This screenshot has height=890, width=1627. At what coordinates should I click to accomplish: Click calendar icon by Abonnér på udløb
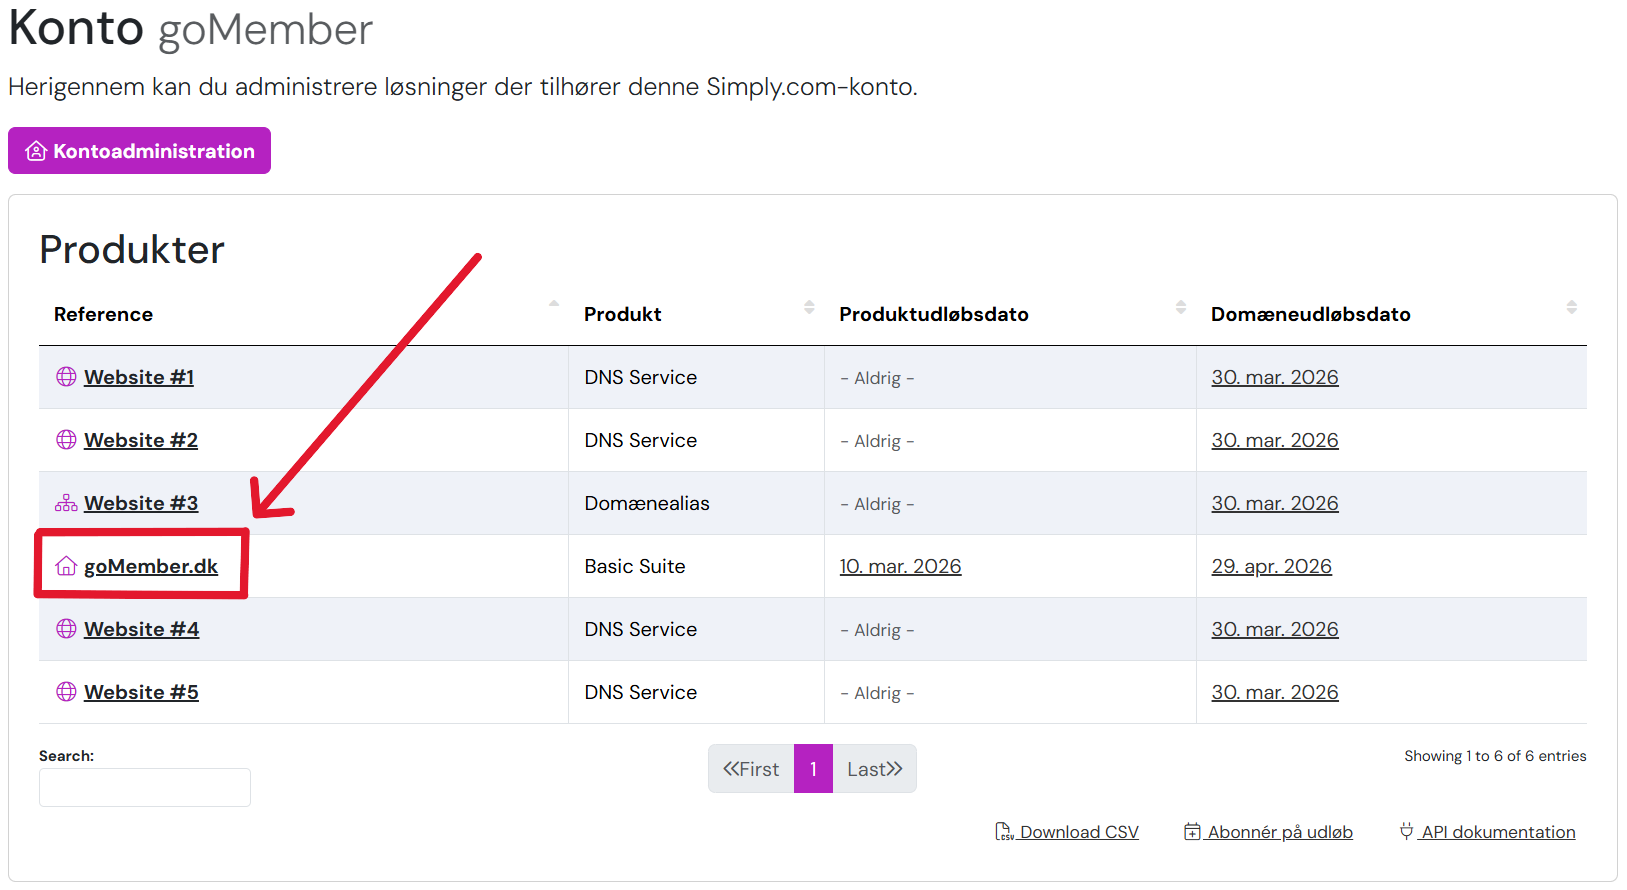[x=1192, y=832]
